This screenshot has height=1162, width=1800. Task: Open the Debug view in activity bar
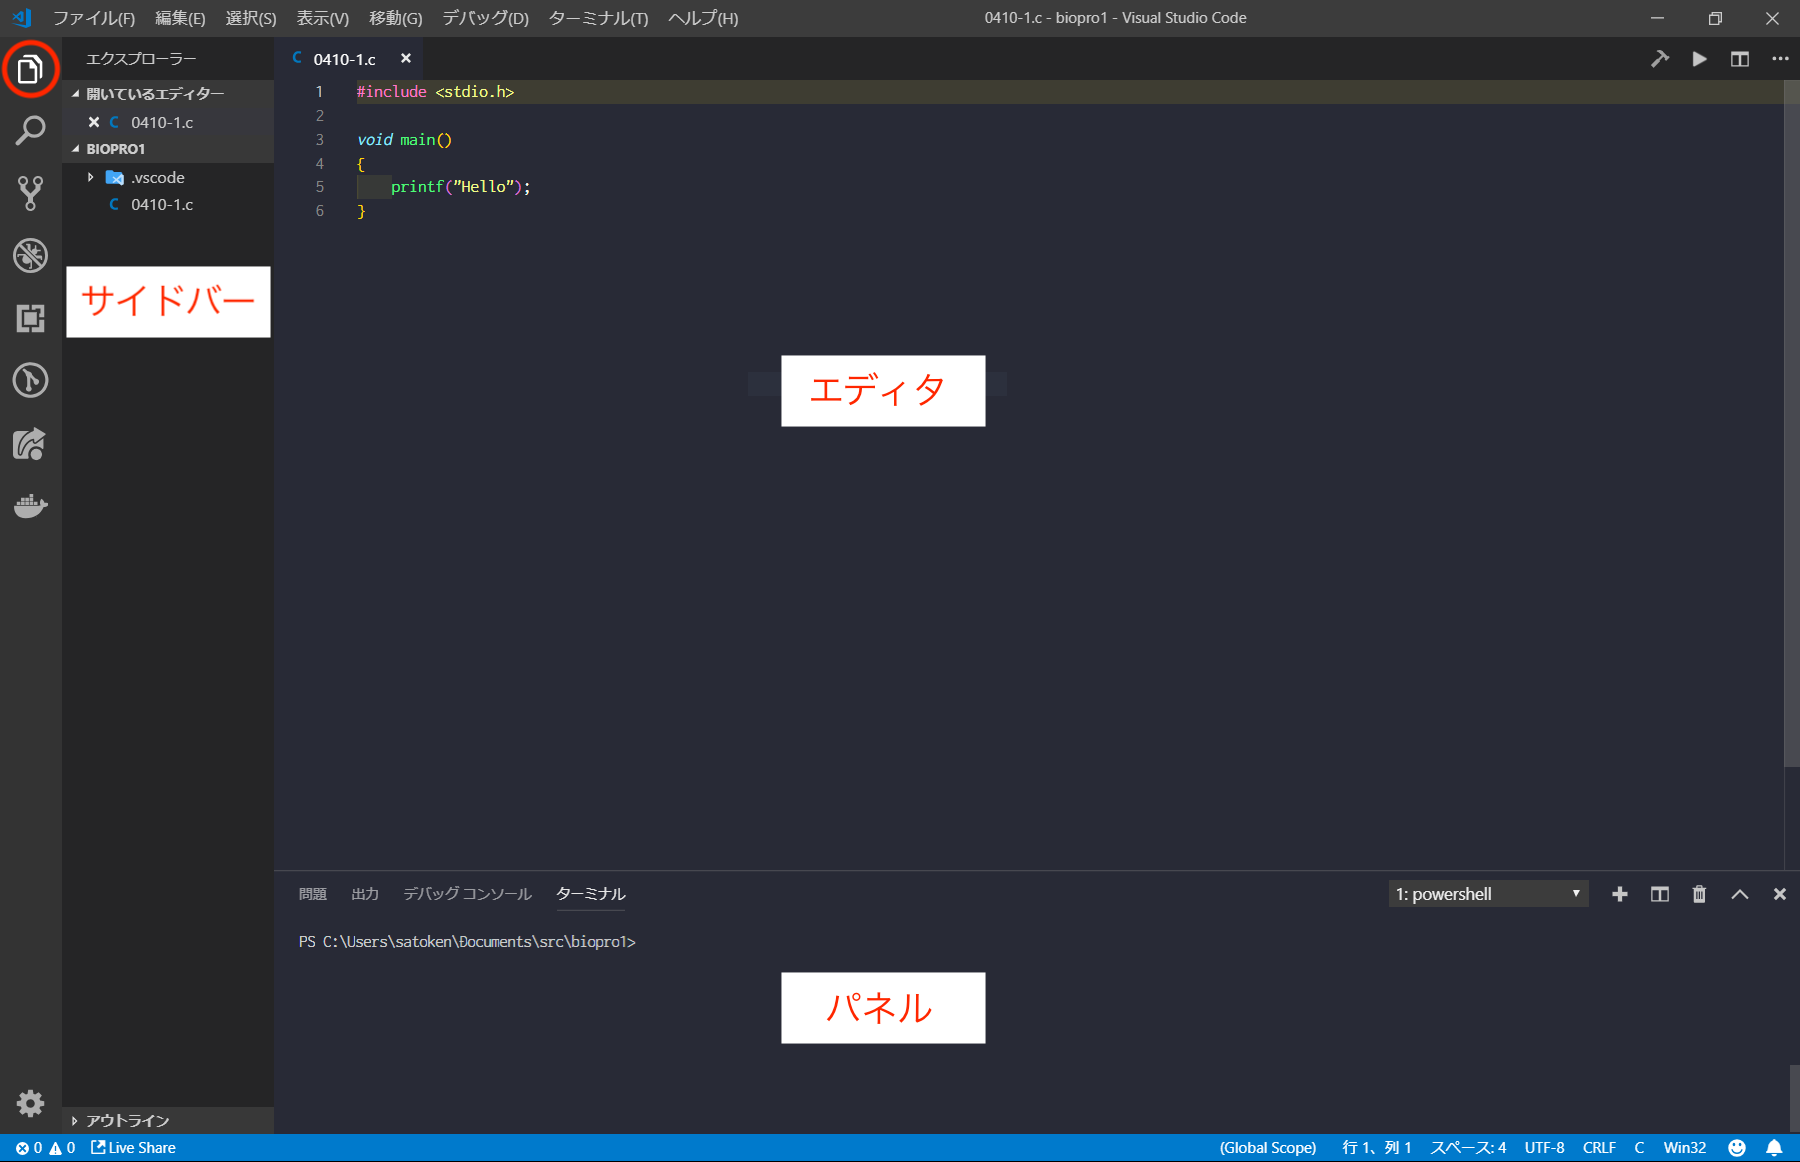(30, 256)
